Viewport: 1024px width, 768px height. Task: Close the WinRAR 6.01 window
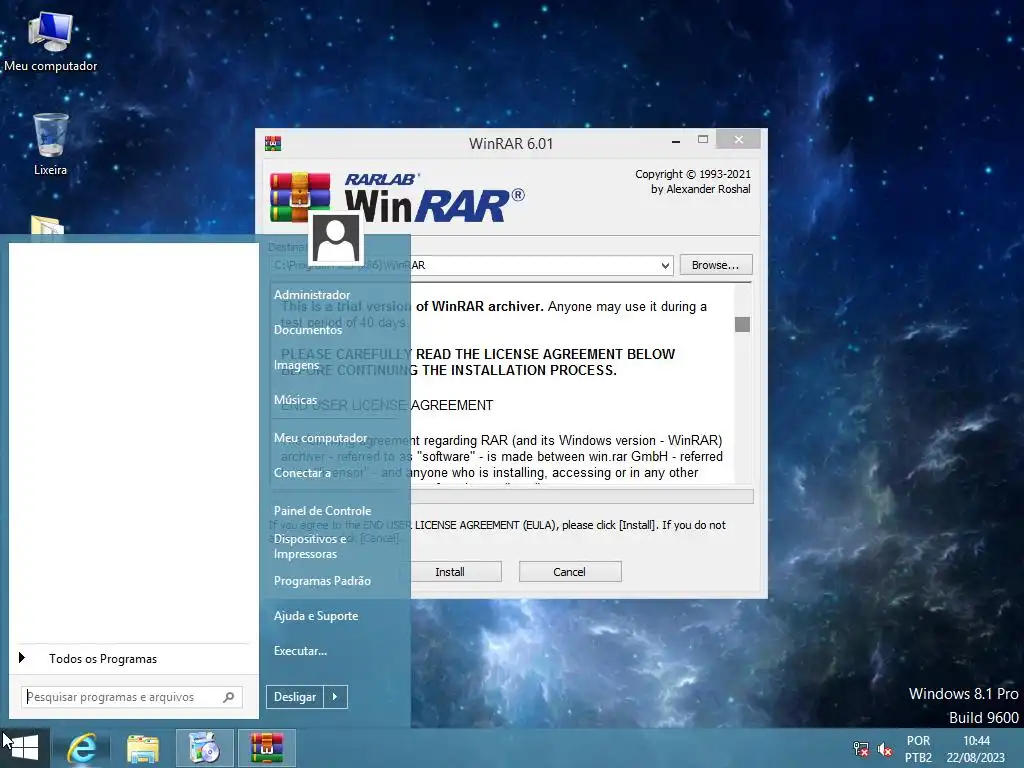tap(739, 139)
